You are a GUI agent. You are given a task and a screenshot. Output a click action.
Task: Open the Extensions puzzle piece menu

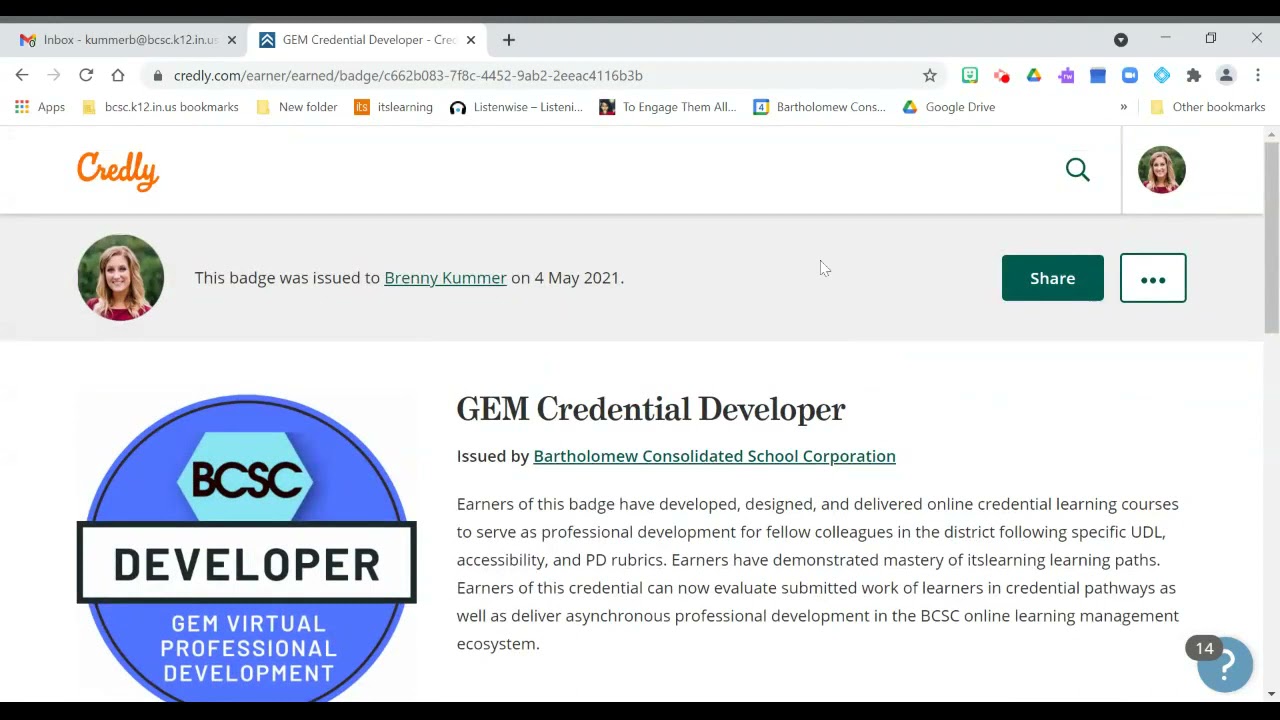[1194, 75]
